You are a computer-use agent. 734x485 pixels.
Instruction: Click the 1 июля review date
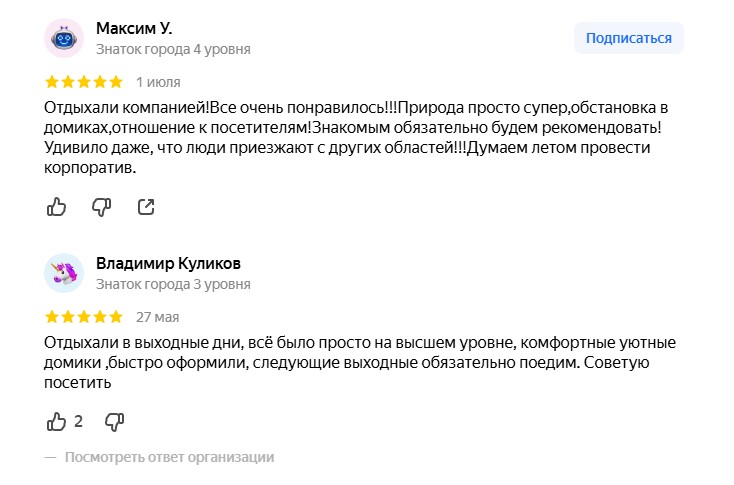[158, 82]
